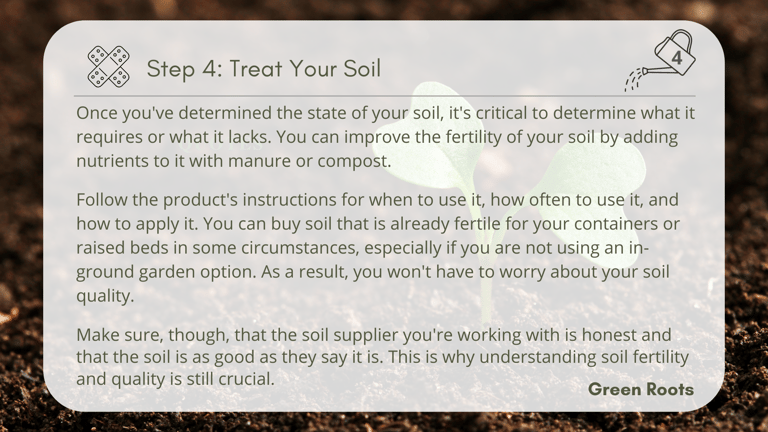Select the paragraph starting "Make sure, though"

[x=383, y=357]
